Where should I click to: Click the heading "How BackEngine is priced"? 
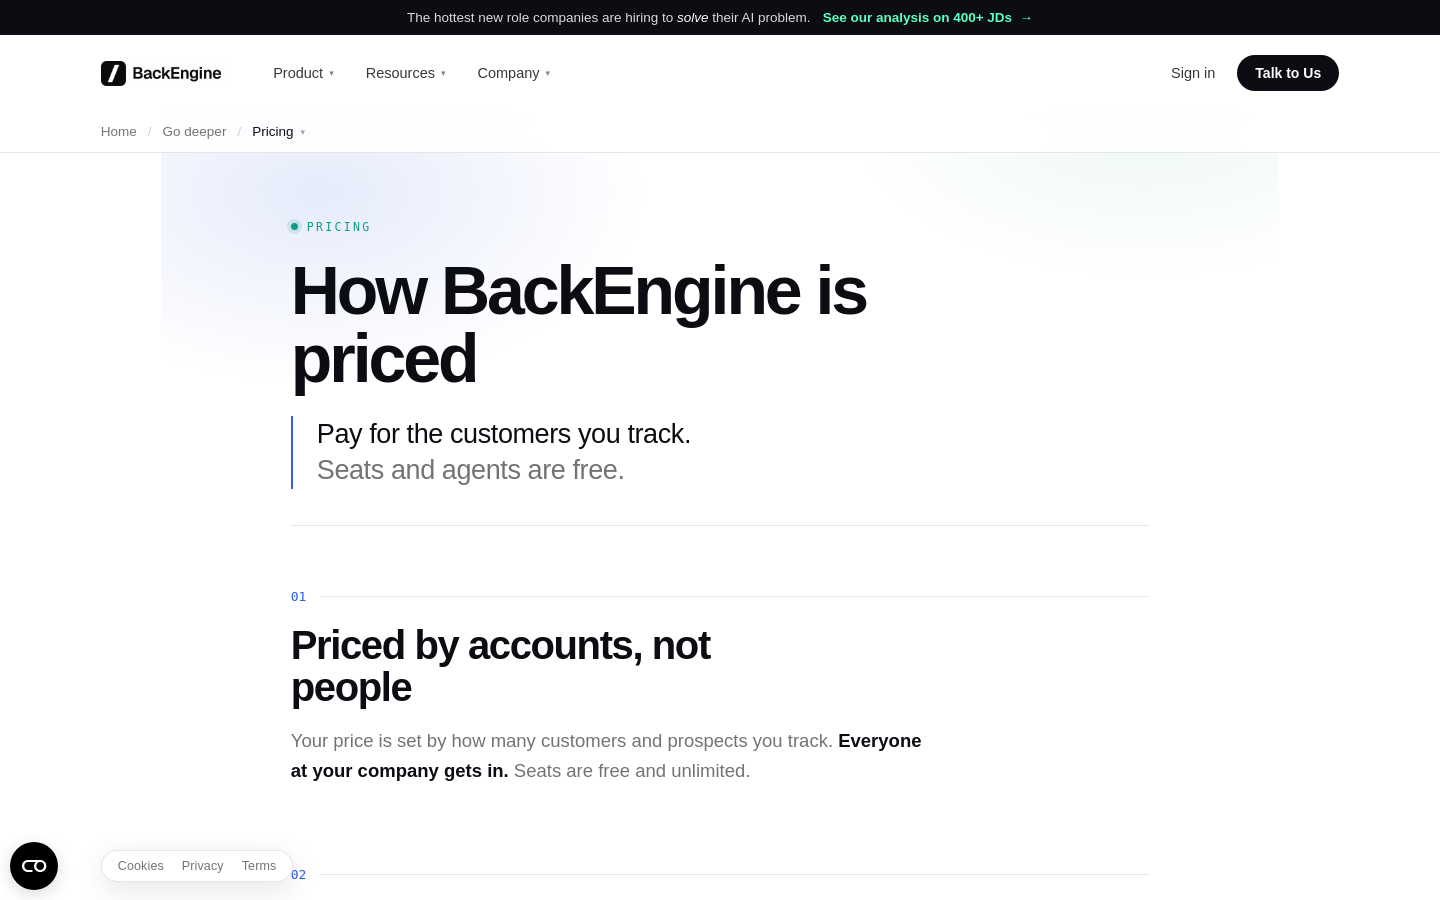coord(578,325)
